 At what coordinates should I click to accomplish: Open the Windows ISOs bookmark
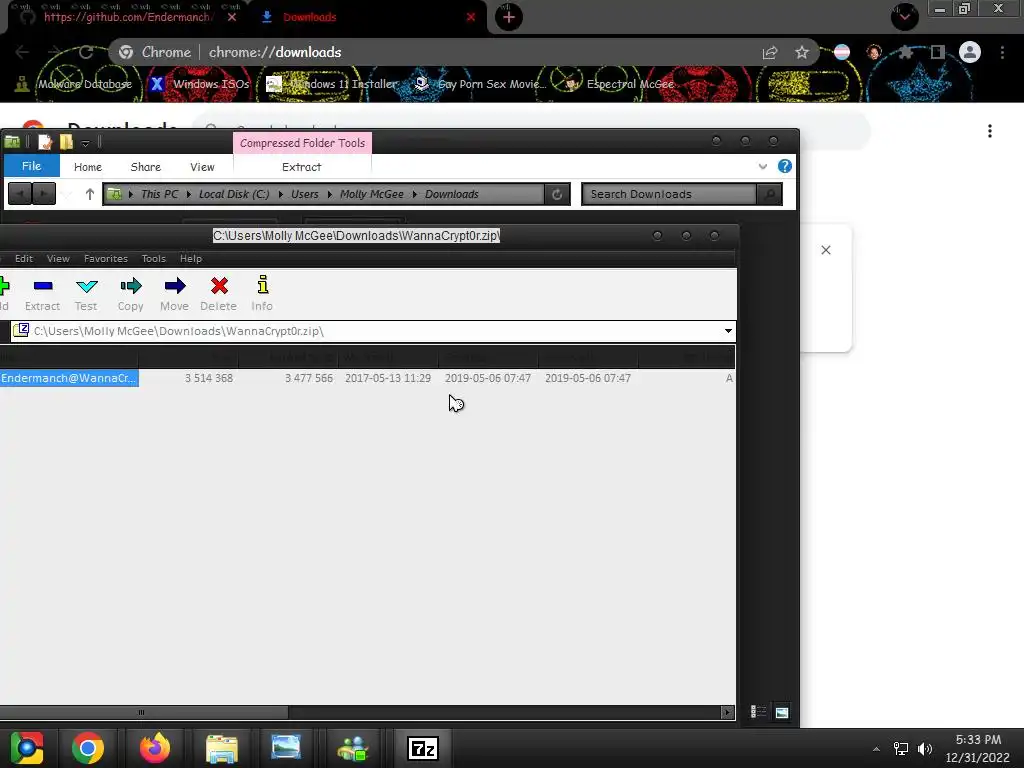pyautogui.click(x=200, y=84)
